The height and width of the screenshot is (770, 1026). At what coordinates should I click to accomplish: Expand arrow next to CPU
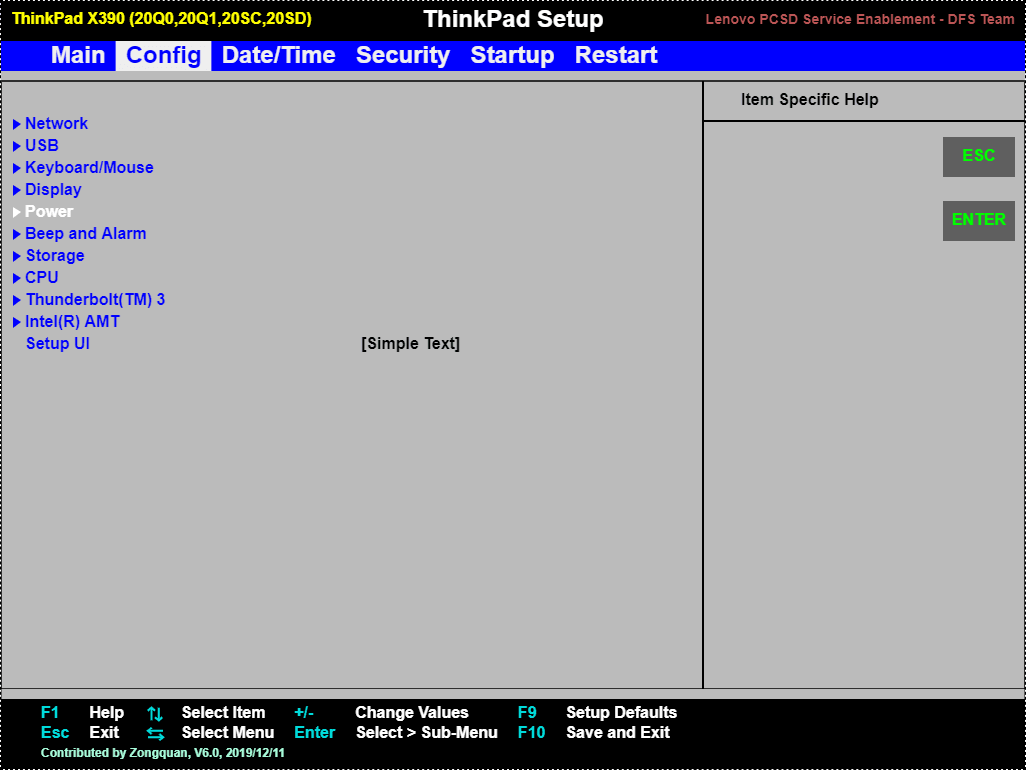click(17, 279)
